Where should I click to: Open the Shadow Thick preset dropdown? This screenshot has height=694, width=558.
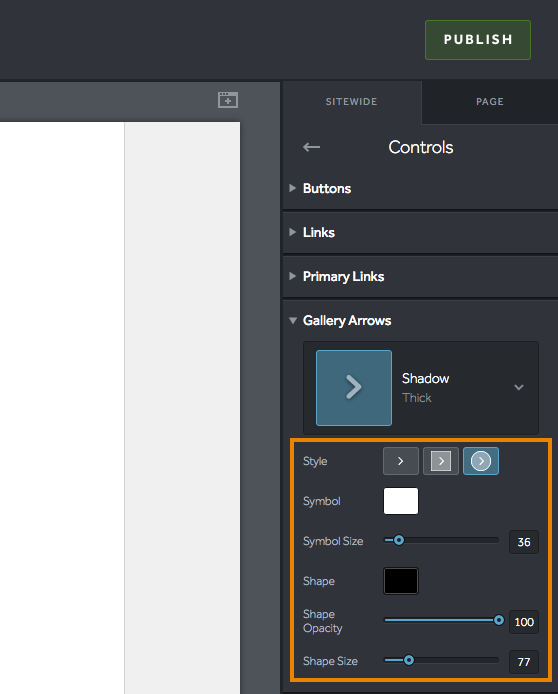(x=519, y=387)
